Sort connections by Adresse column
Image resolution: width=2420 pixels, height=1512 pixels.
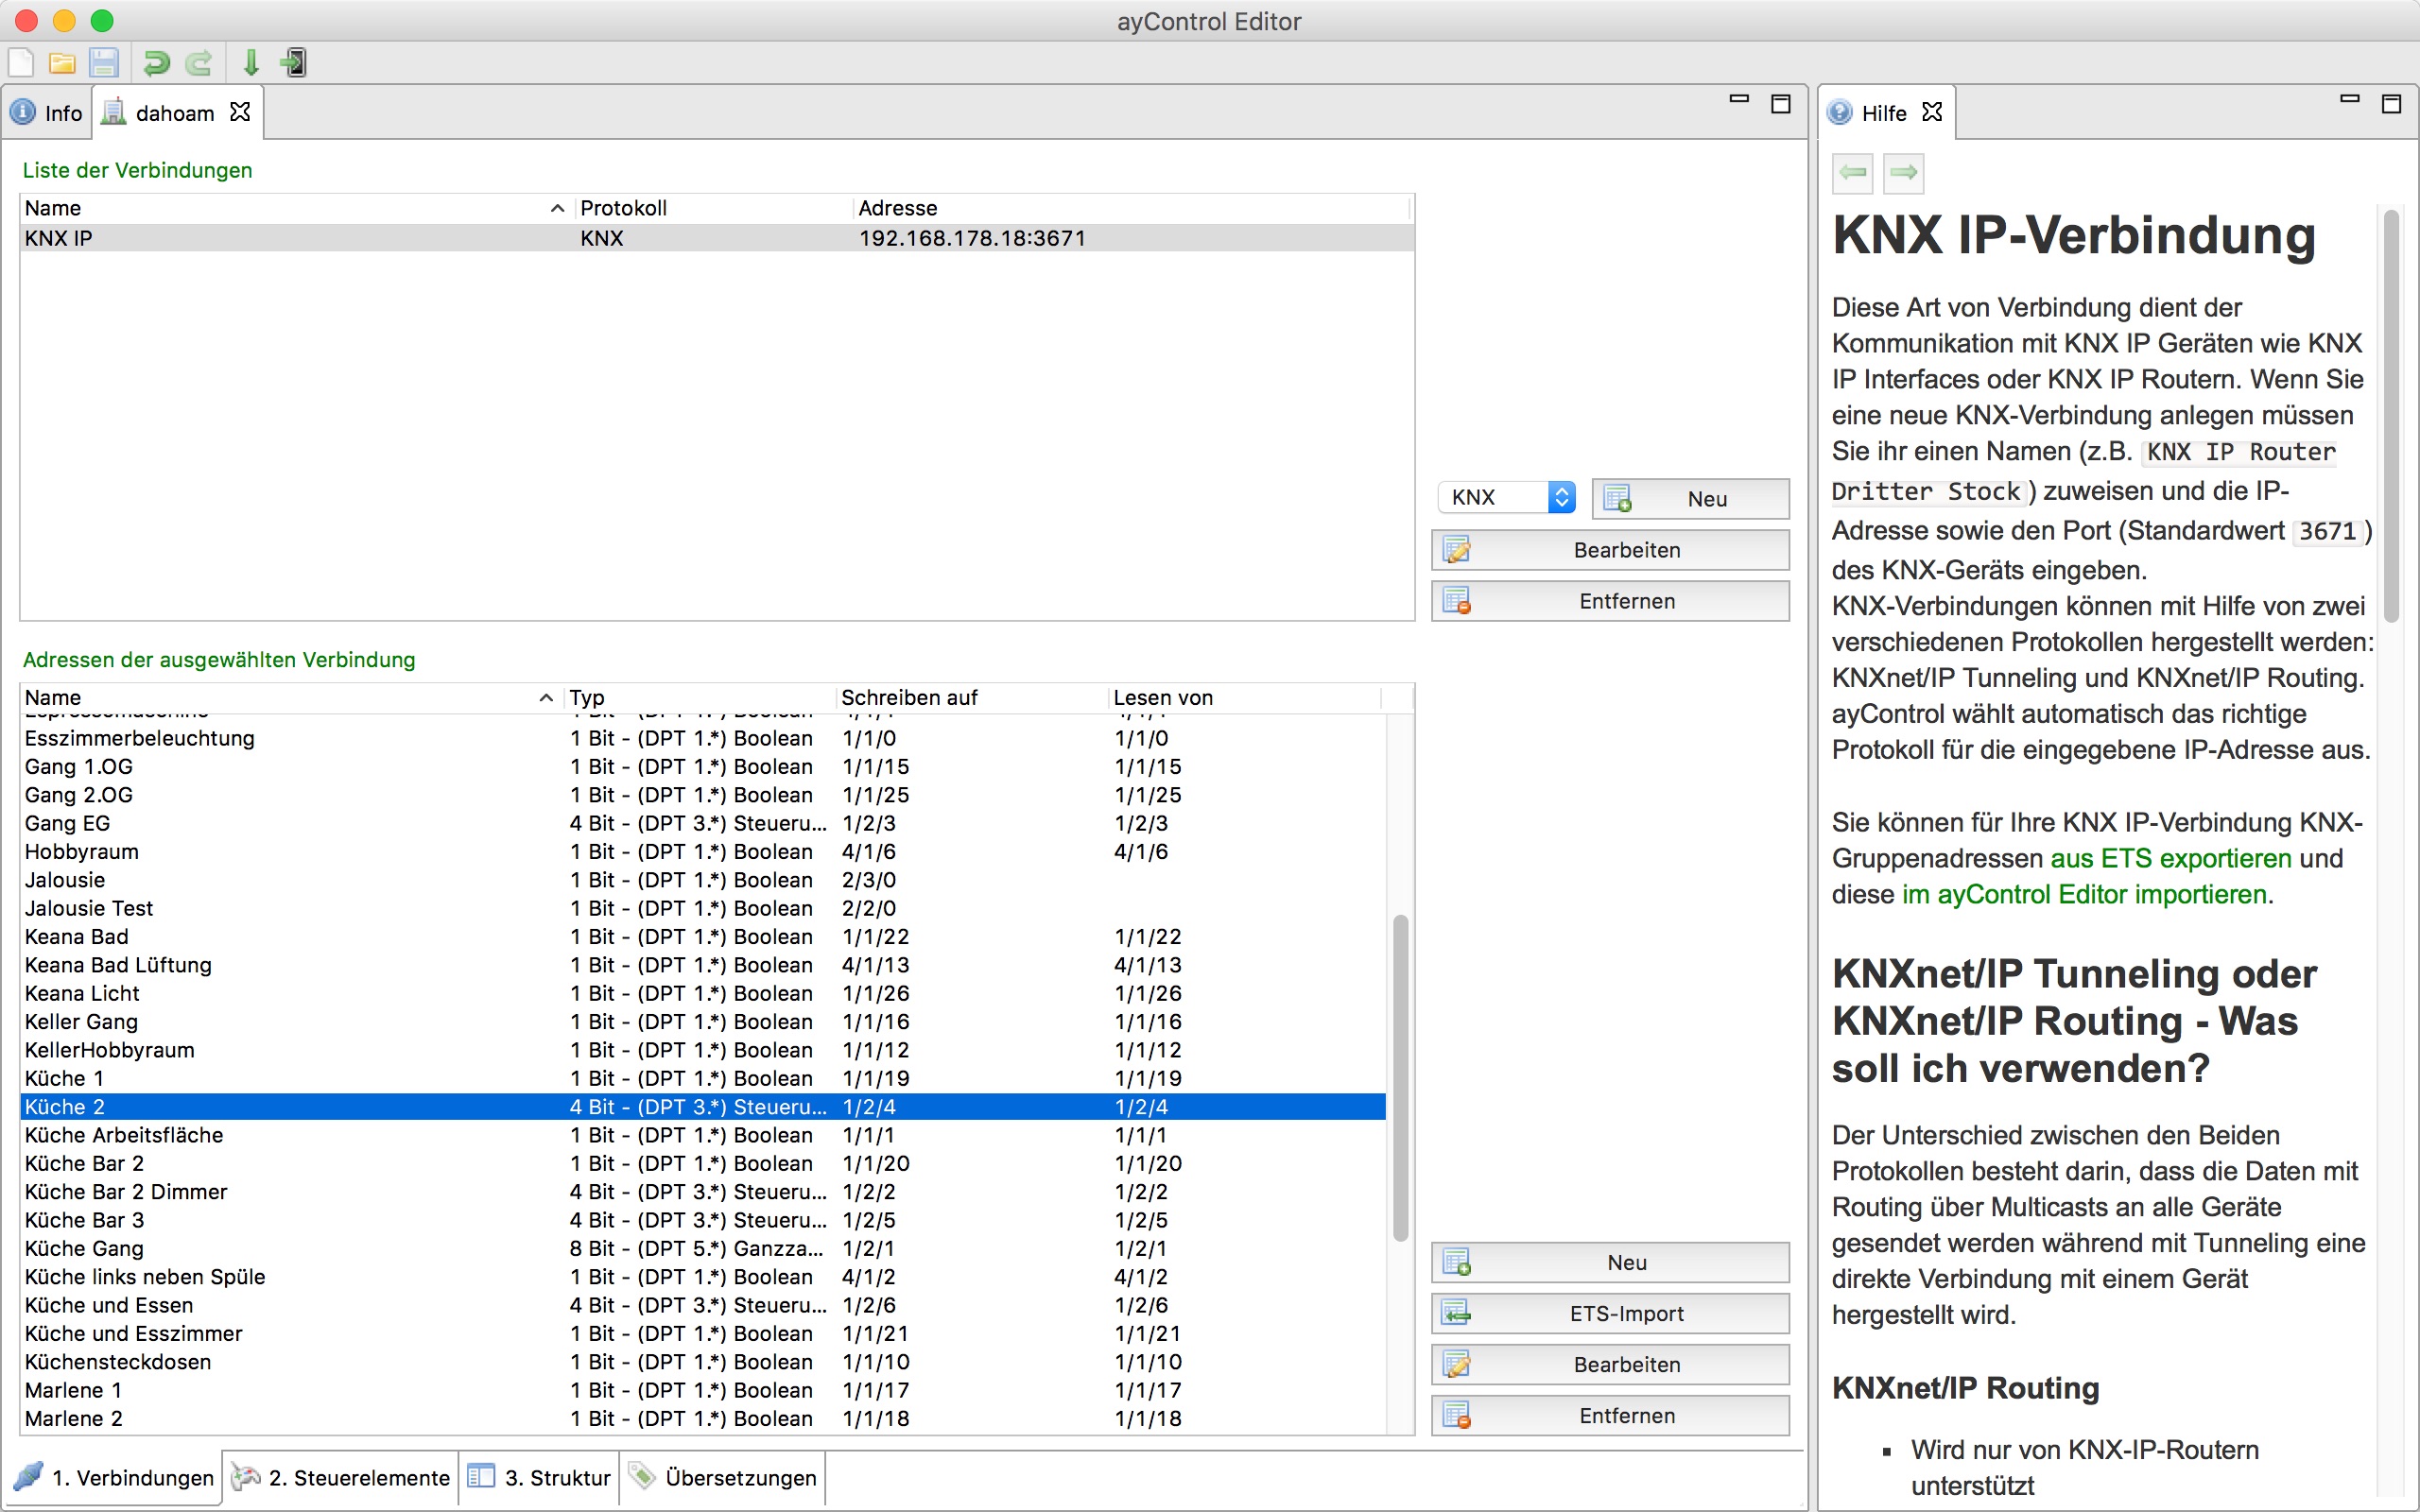tap(1131, 208)
